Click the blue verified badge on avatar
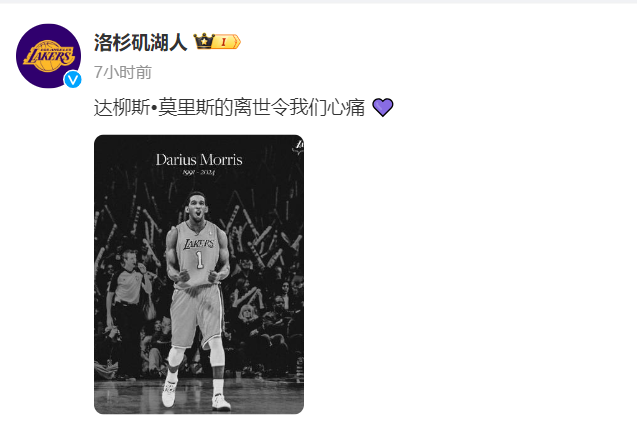Screen dimensions: 637x426 click(x=73, y=80)
